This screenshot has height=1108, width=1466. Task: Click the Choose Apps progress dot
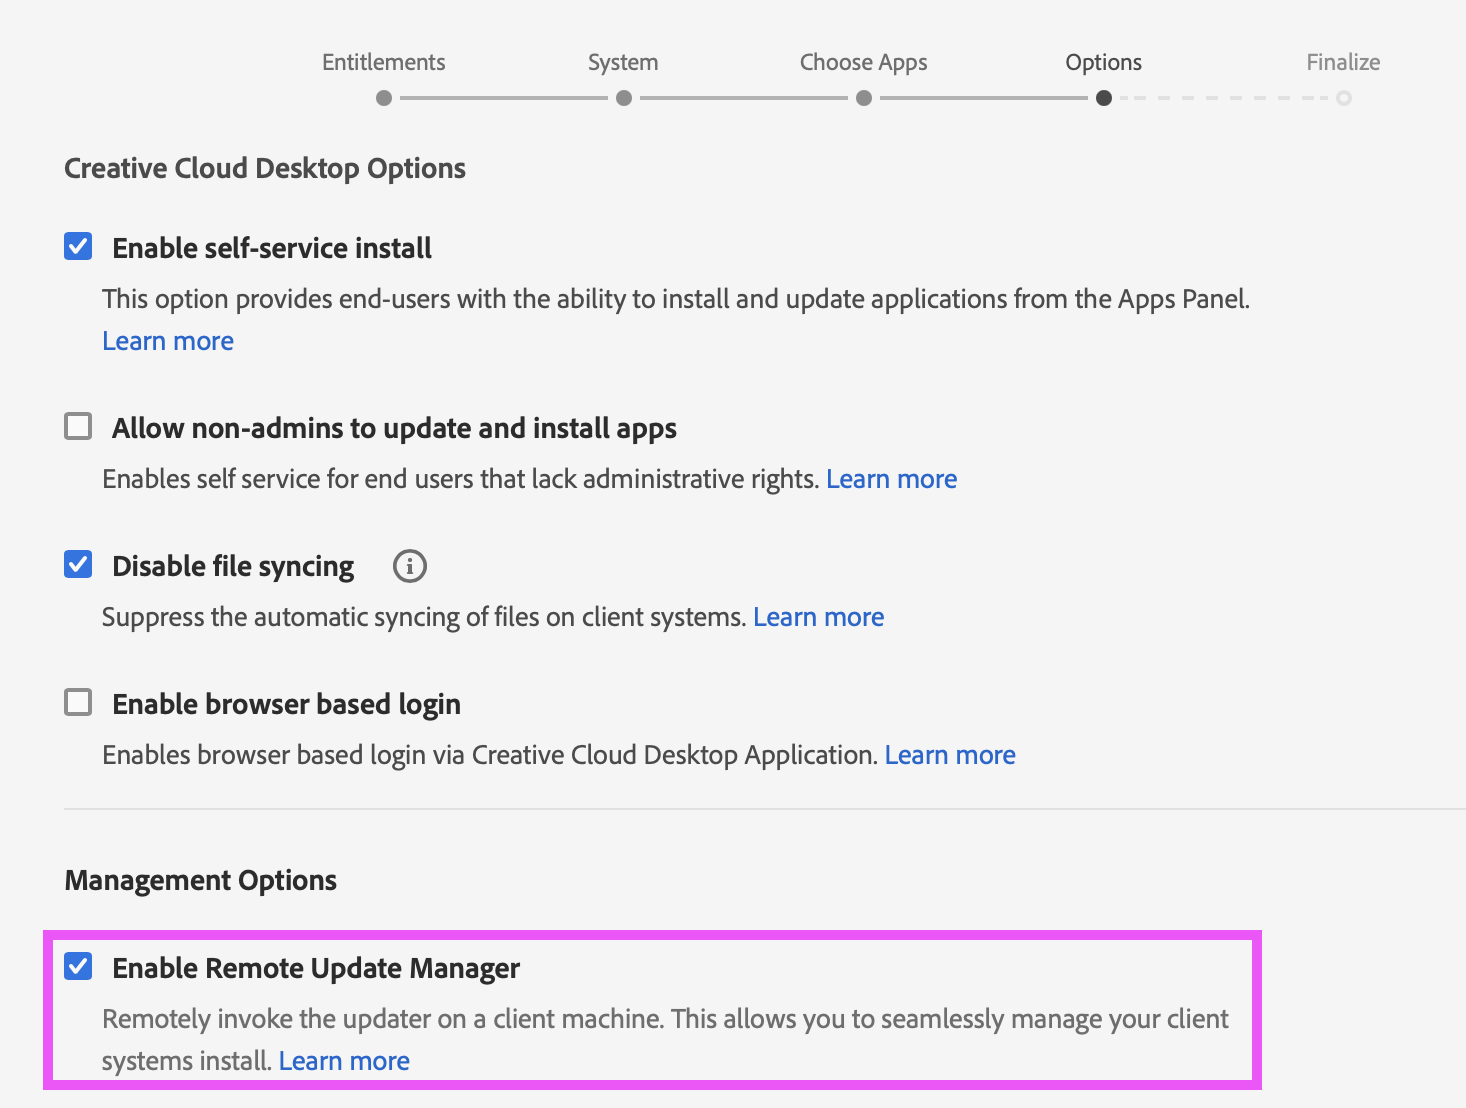tap(864, 98)
